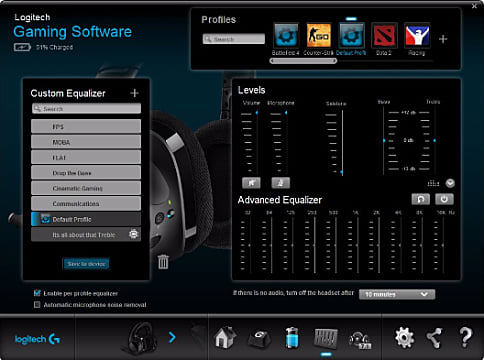Add a new profile with plus icon

coord(443,39)
